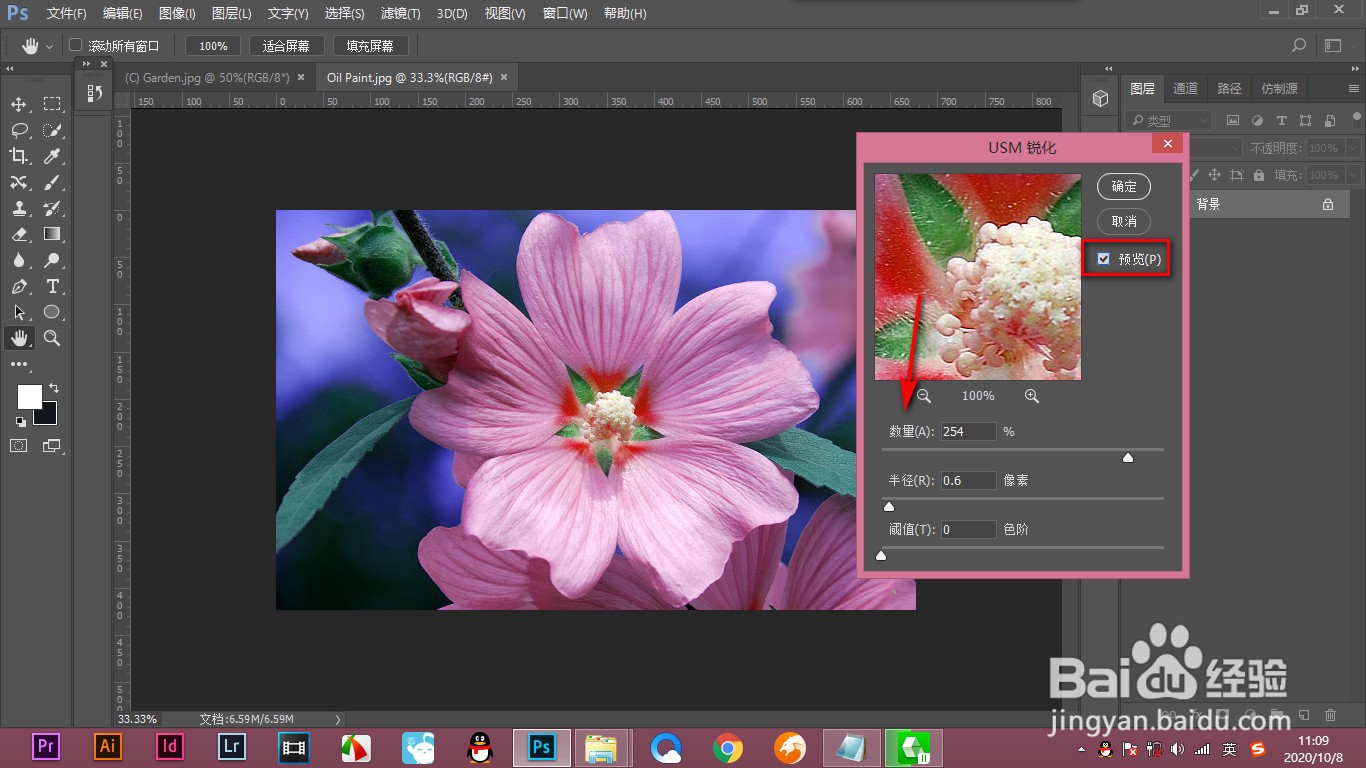Choose the Gradient tool
Screen dimensions: 1366x768
click(52, 234)
